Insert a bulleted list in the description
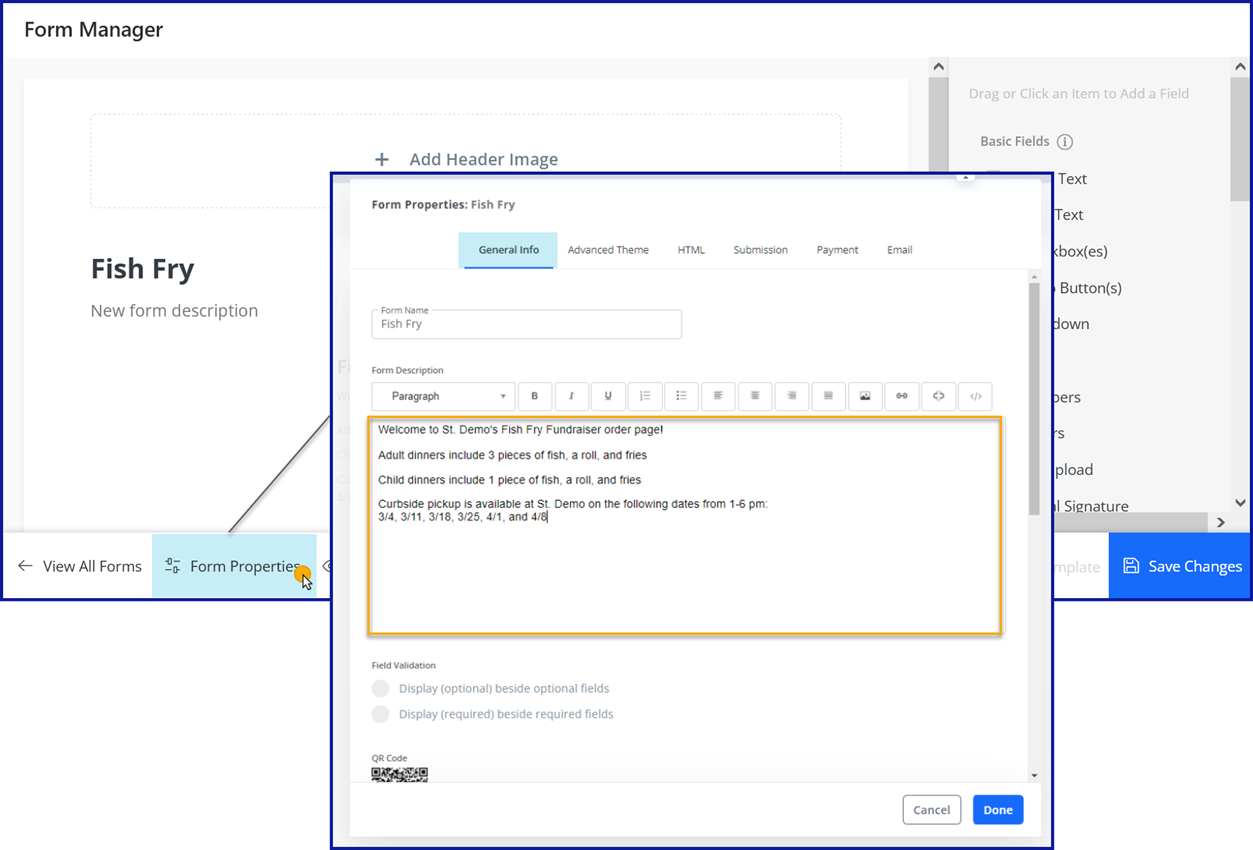The image size is (1253, 850). tap(681, 396)
